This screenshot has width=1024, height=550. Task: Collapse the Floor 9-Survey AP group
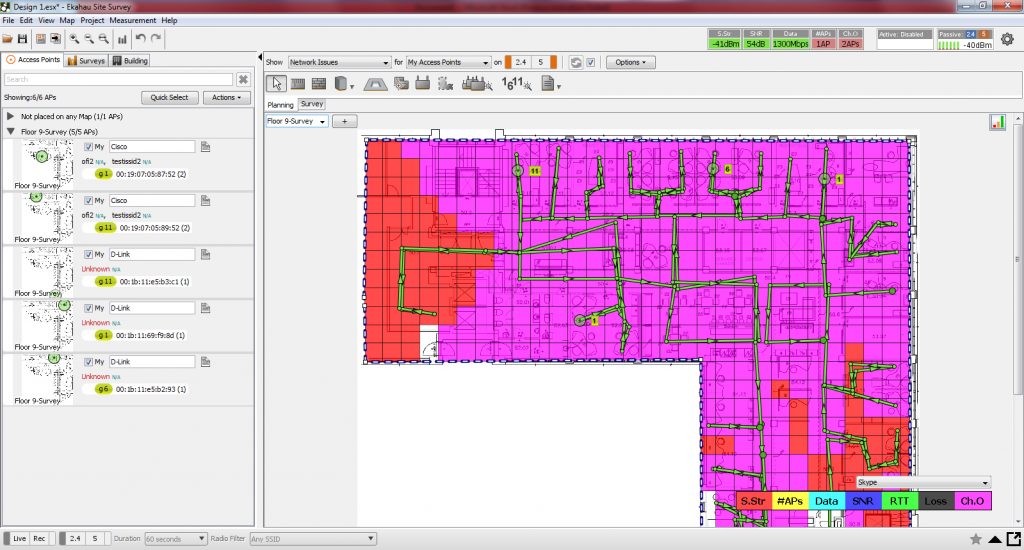[11, 132]
